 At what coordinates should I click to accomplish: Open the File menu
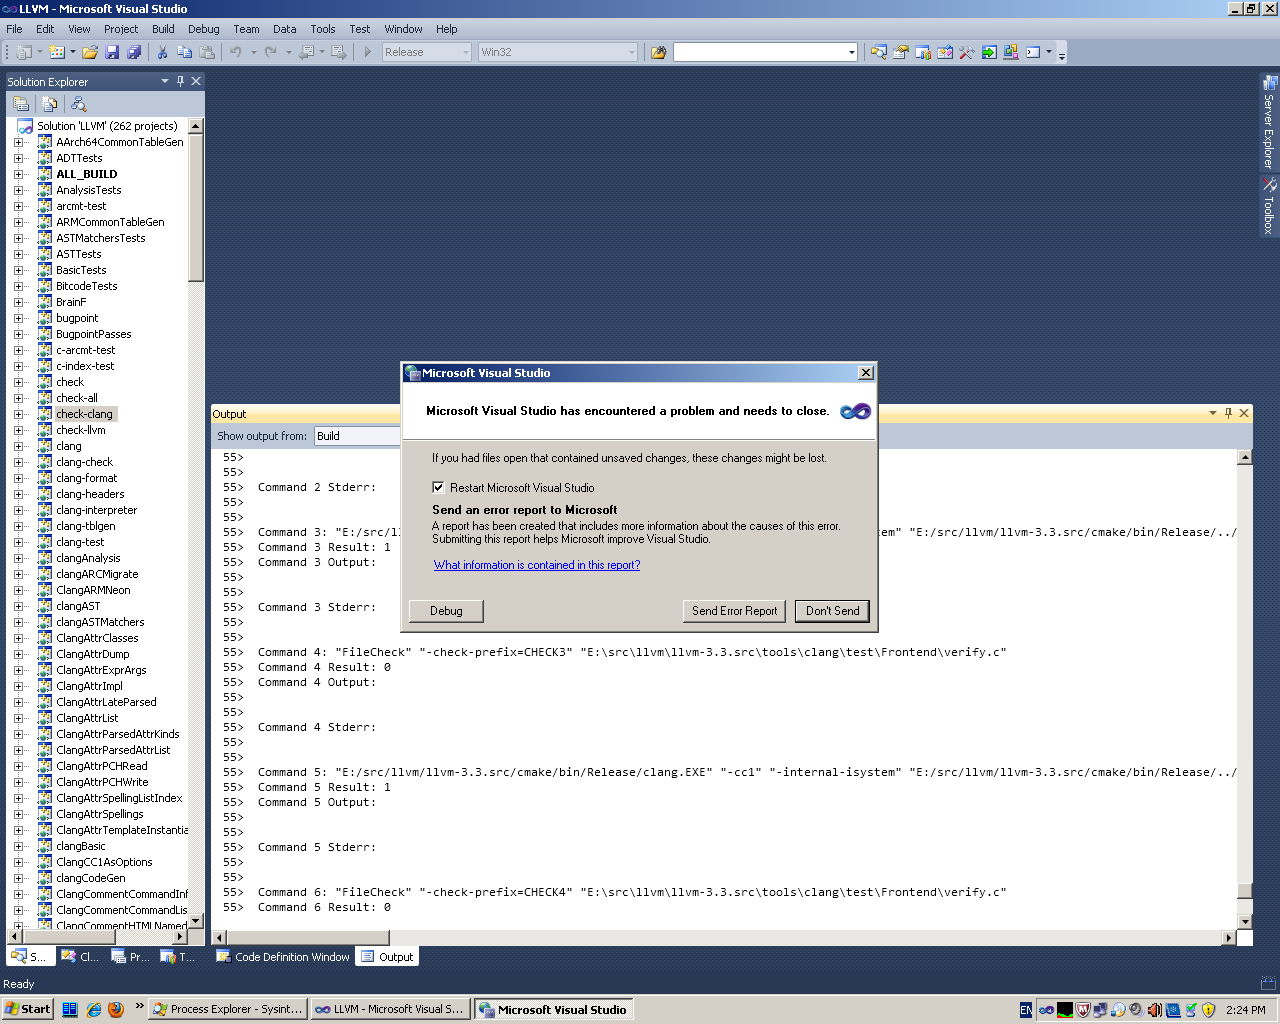(x=14, y=29)
